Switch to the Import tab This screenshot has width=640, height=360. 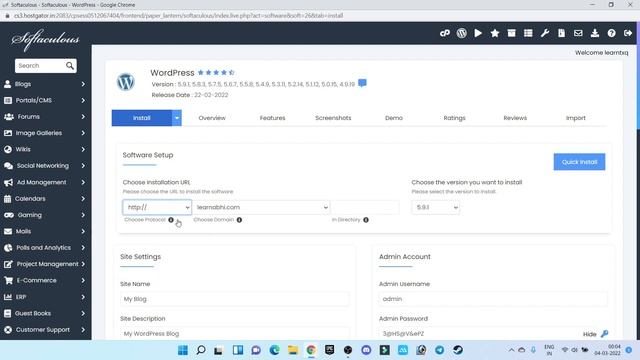(x=576, y=118)
